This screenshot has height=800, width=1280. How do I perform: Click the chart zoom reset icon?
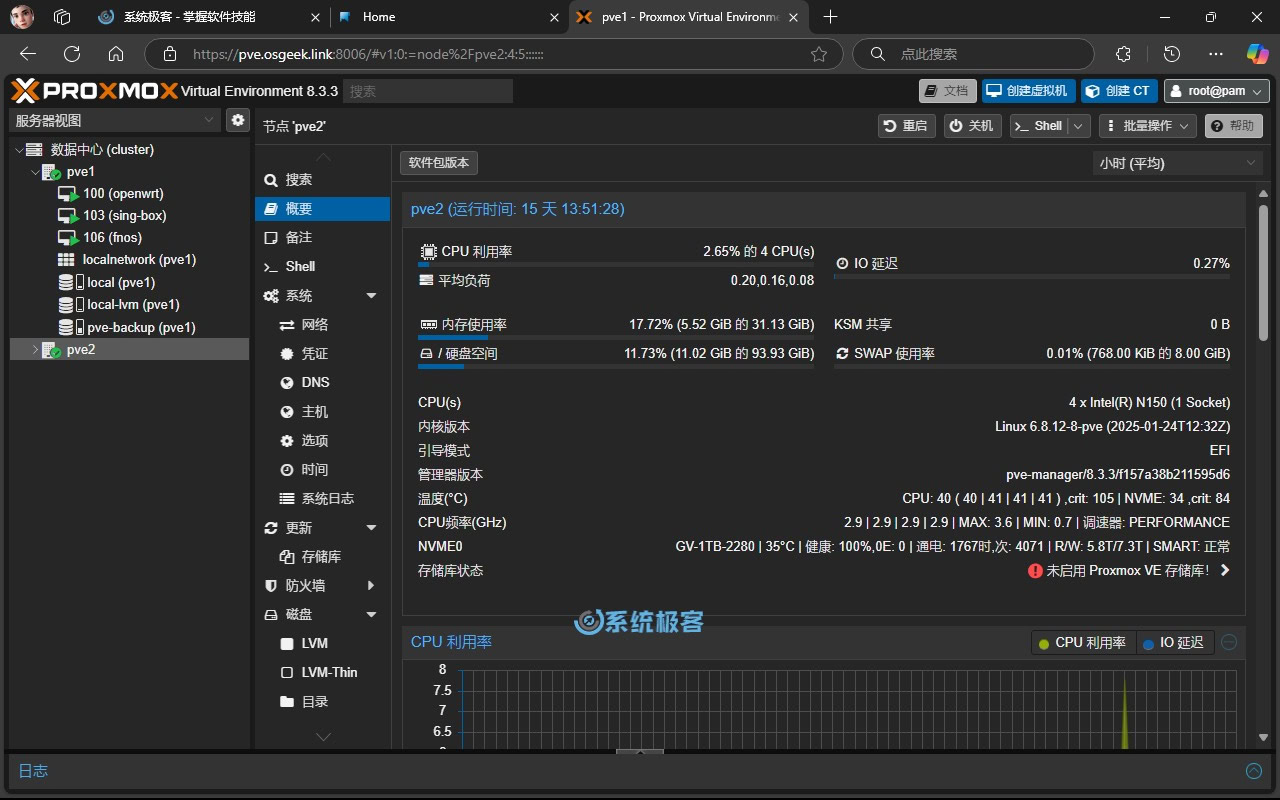coord(1229,643)
